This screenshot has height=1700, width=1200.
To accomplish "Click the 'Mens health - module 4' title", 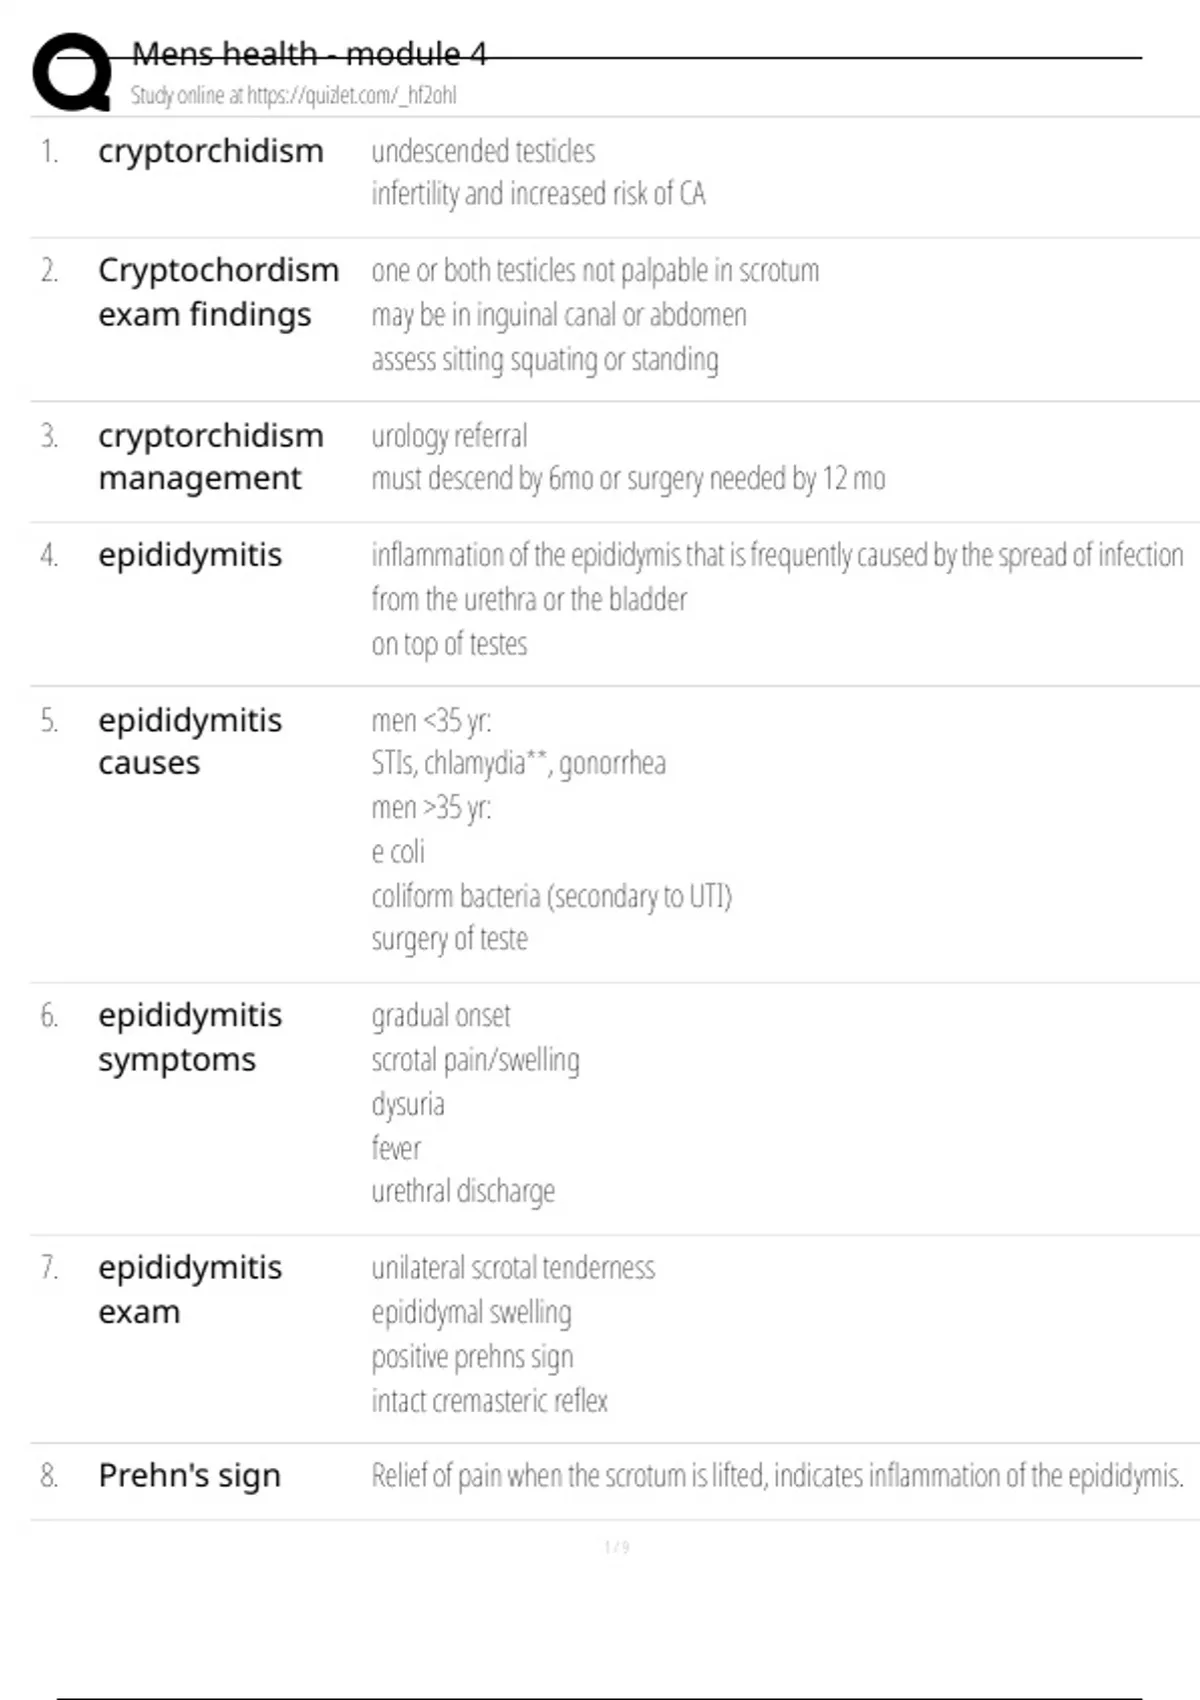I will pos(309,54).
